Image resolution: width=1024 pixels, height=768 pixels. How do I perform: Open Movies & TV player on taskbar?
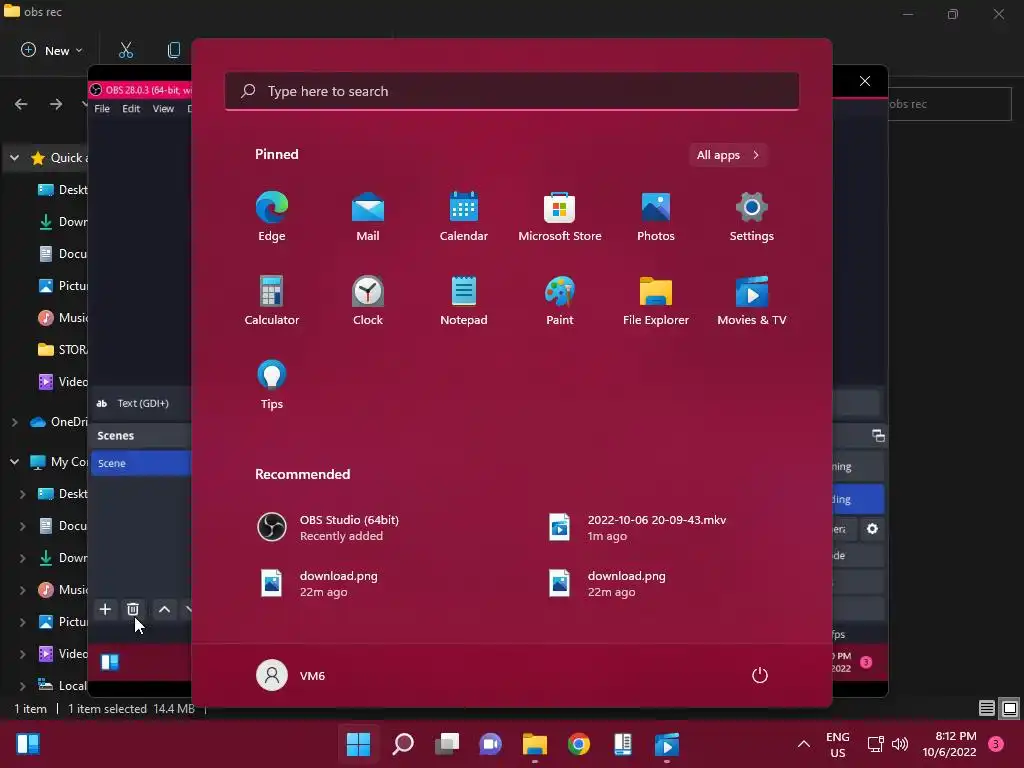click(x=667, y=744)
